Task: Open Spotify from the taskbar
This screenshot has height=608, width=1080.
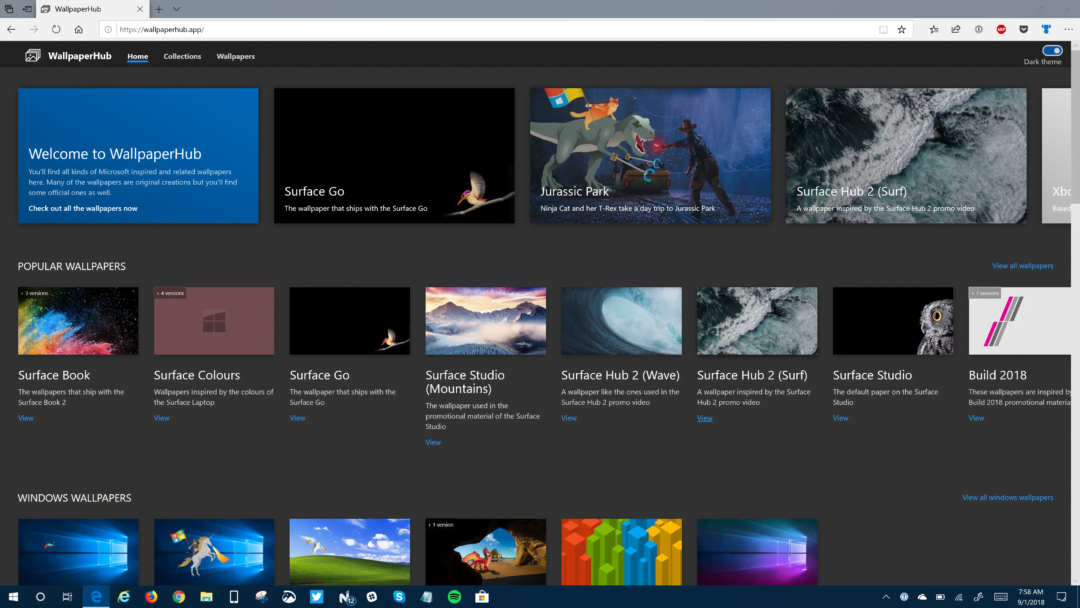Action: [x=454, y=596]
